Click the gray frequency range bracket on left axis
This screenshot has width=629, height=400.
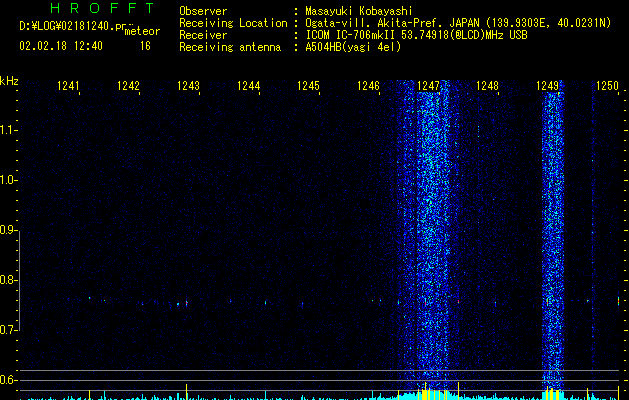[19, 280]
